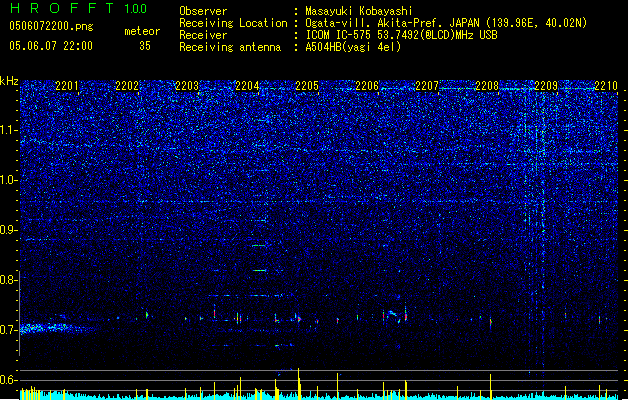Screen dimensions: 629x400
Task: Click the 2208 time marker
Action: click(x=487, y=86)
